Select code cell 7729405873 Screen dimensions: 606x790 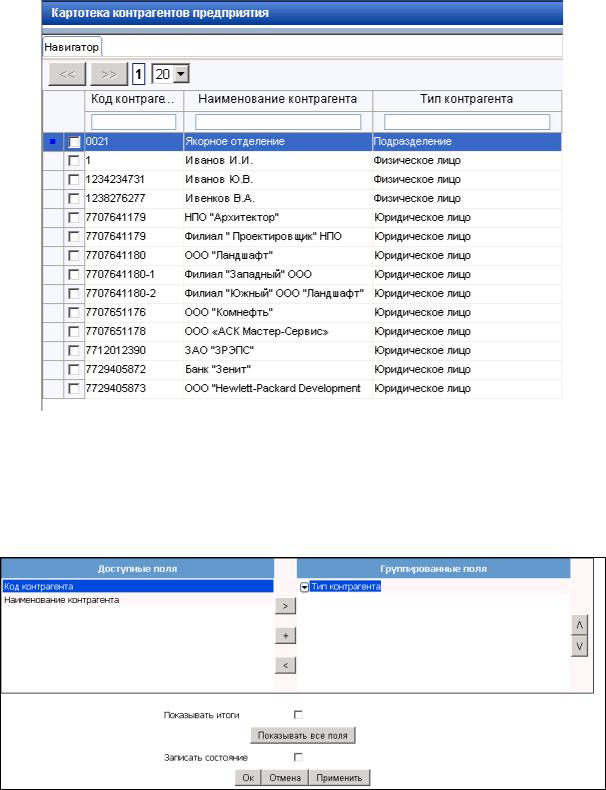tap(134, 389)
